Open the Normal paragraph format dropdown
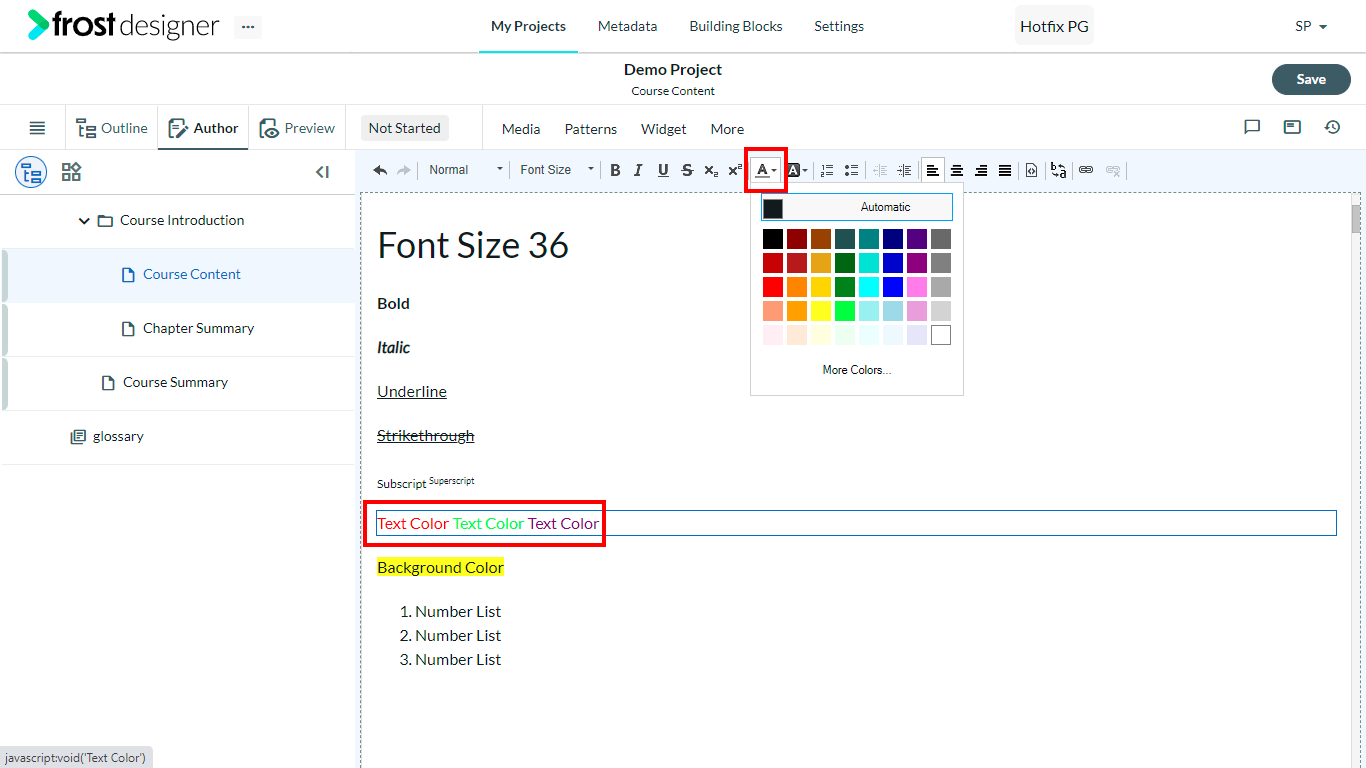Viewport: 1366px width, 768px height. click(466, 170)
